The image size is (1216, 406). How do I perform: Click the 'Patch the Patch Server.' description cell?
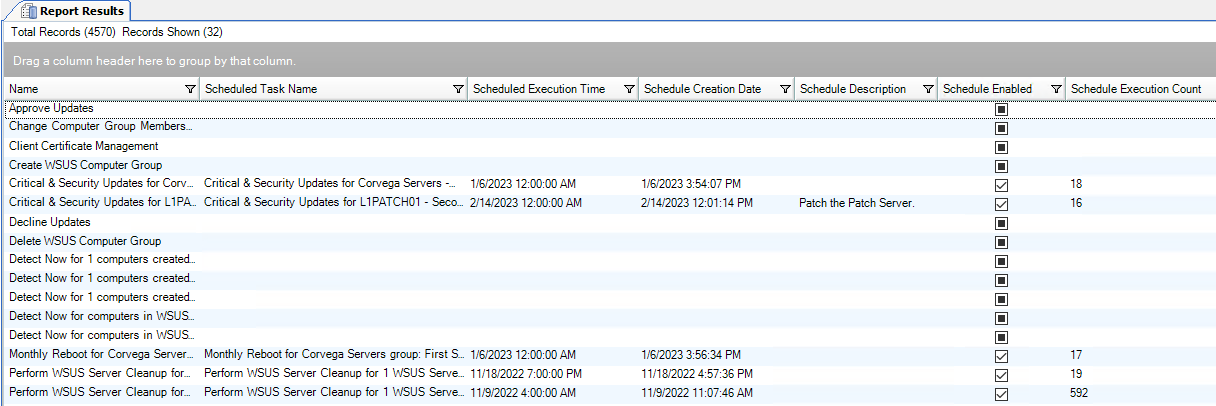coord(857,203)
